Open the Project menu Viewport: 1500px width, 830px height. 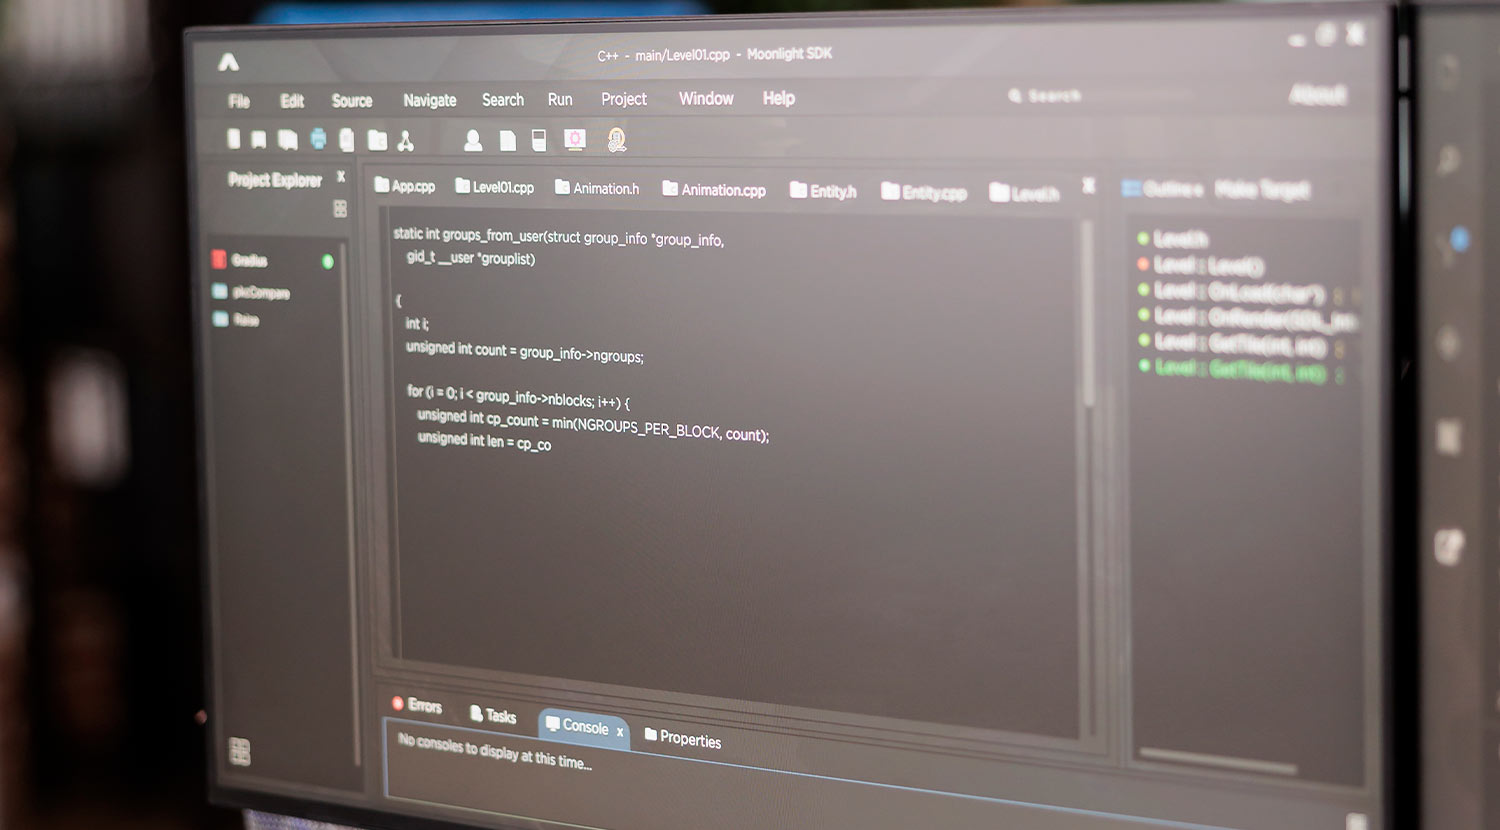[x=623, y=99]
